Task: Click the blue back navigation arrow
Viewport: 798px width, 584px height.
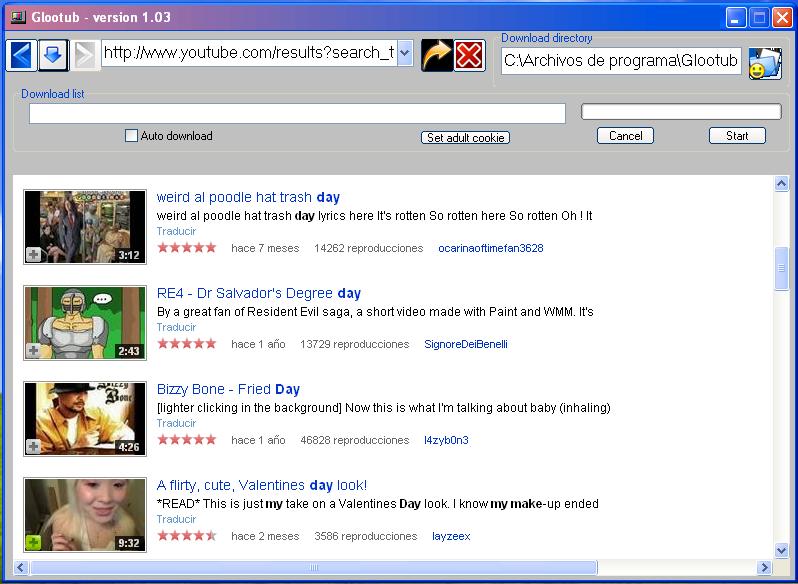Action: coord(21,55)
